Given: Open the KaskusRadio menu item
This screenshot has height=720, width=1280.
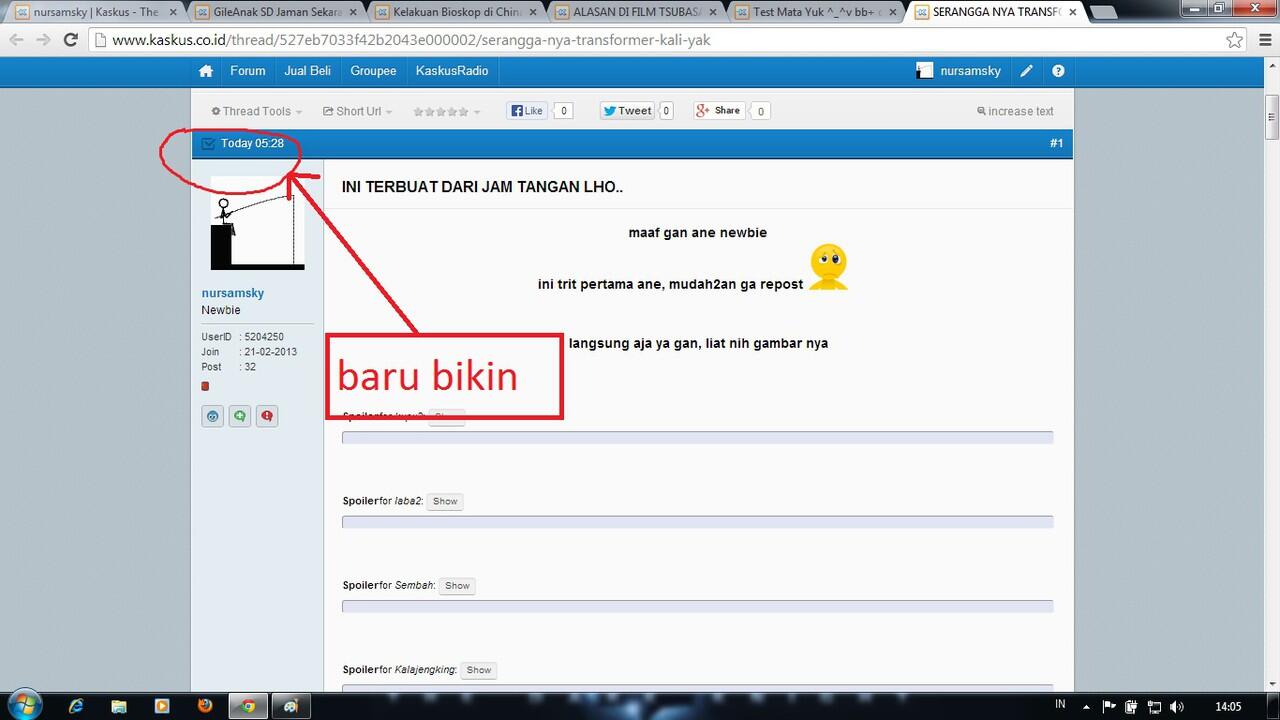Looking at the screenshot, I should click(x=452, y=71).
